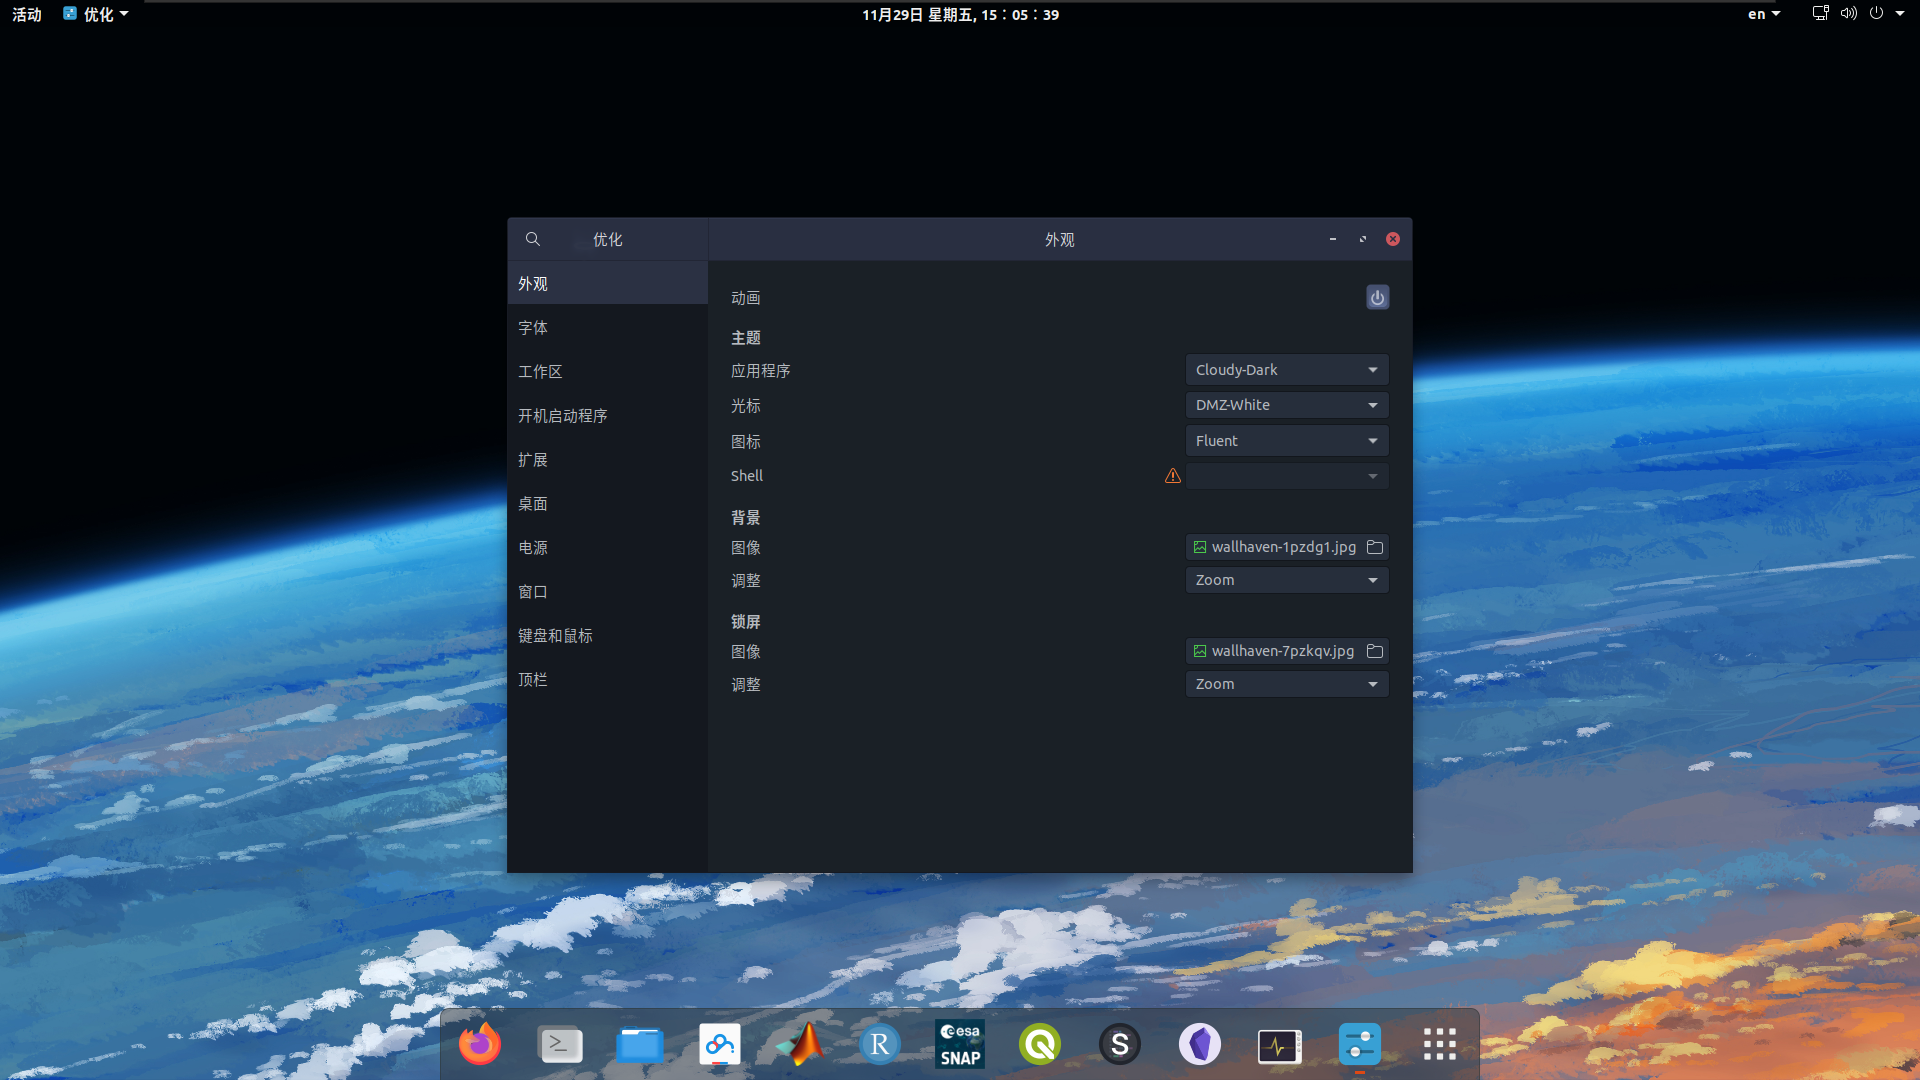Launch the S-logo app in dock

pyautogui.click(x=1120, y=1044)
